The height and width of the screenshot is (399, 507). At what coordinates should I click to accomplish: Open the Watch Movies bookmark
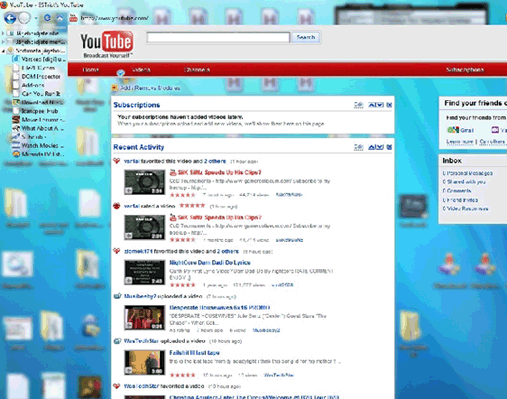42,146
